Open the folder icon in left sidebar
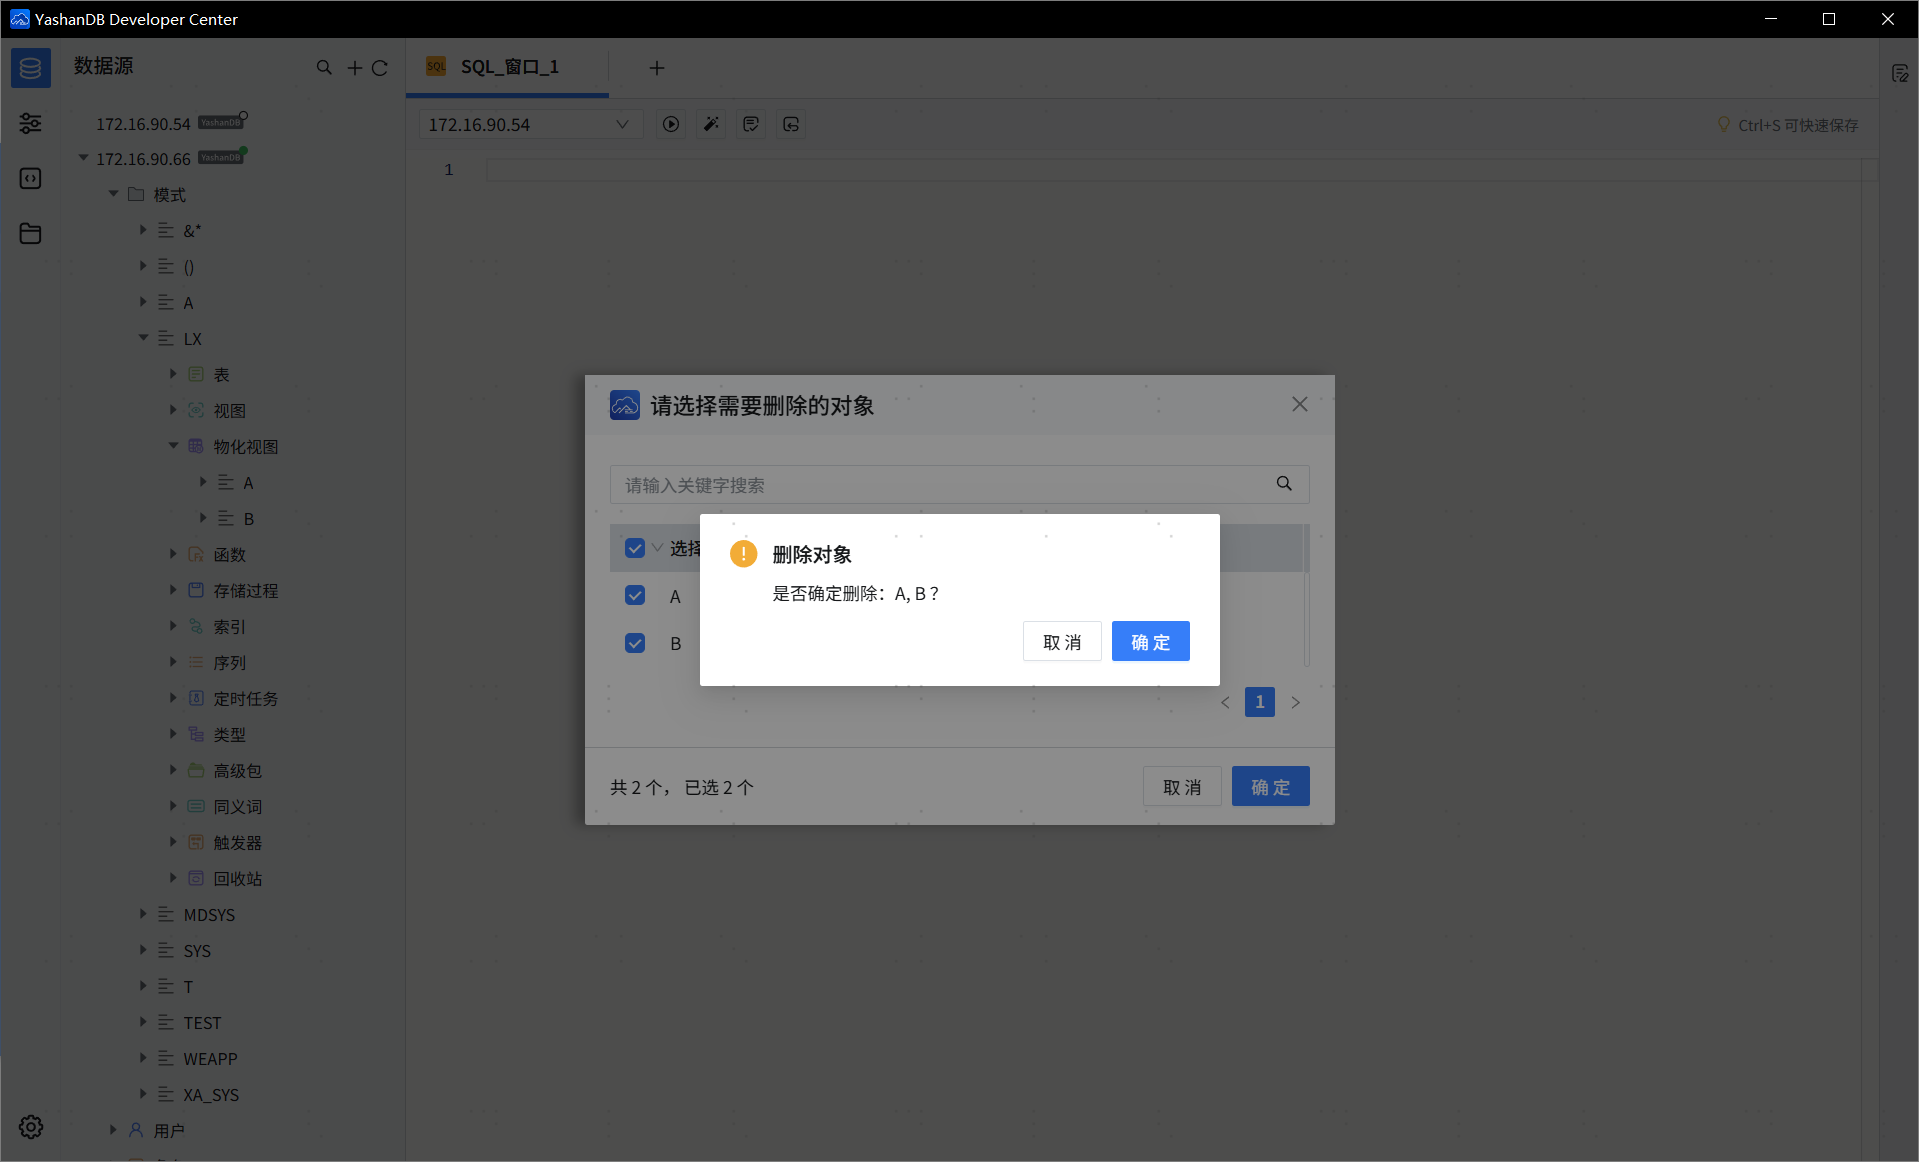This screenshot has width=1919, height=1162. [x=30, y=234]
